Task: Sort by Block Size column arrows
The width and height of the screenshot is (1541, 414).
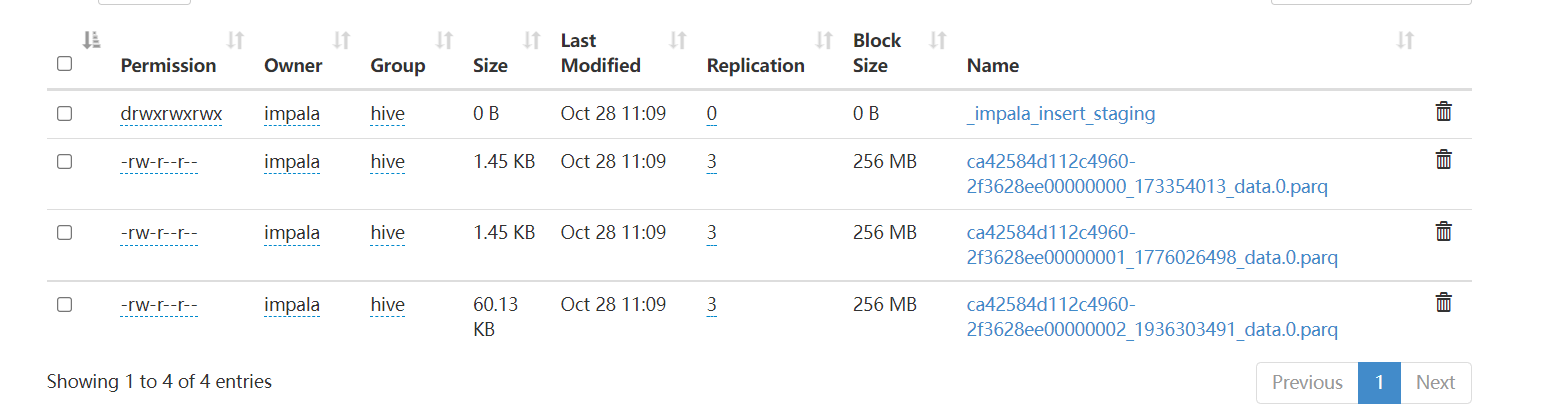Action: click(x=937, y=41)
